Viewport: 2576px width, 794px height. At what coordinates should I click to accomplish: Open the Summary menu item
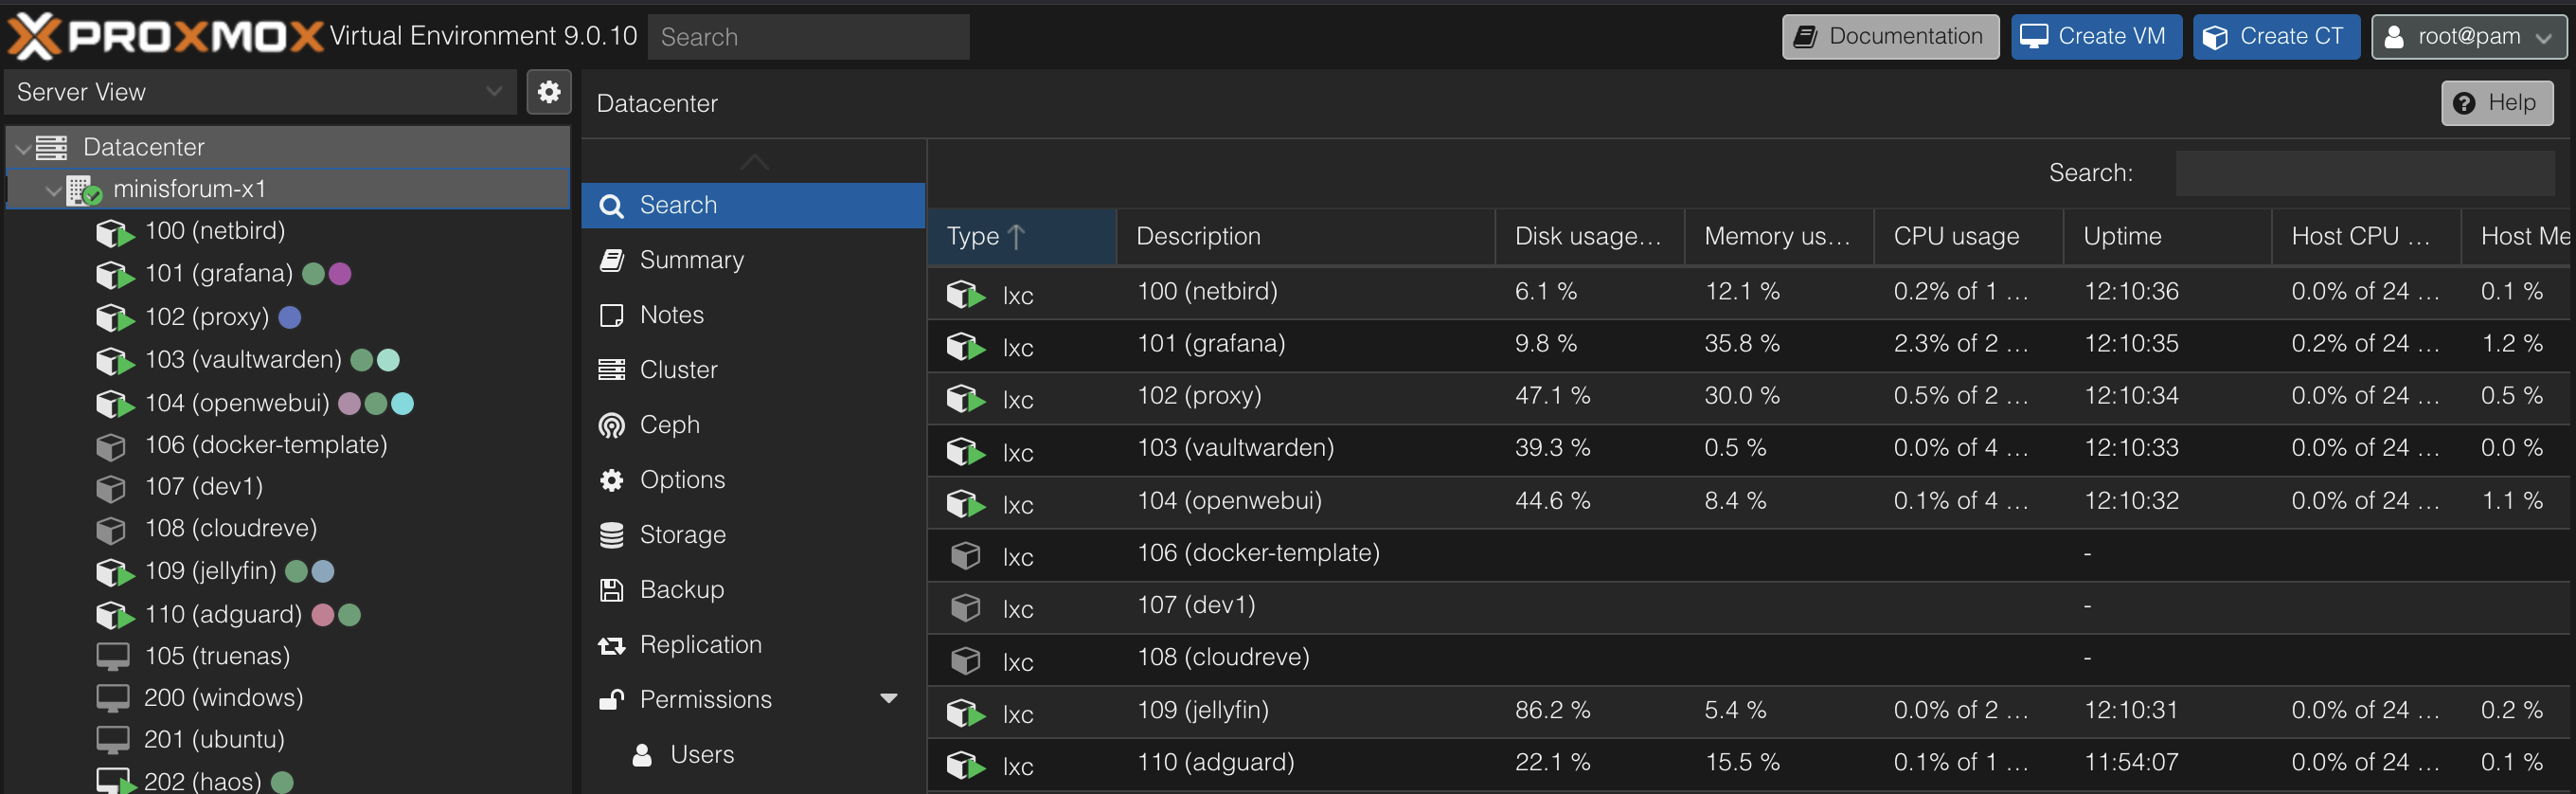[753, 260]
